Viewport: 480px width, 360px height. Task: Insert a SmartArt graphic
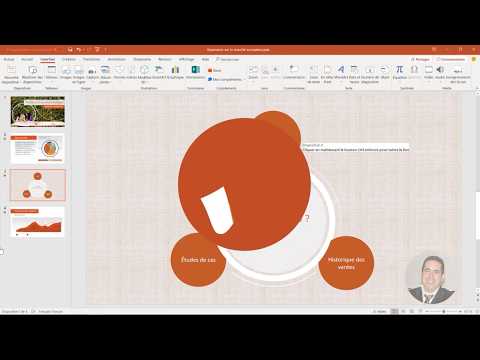click(159, 73)
